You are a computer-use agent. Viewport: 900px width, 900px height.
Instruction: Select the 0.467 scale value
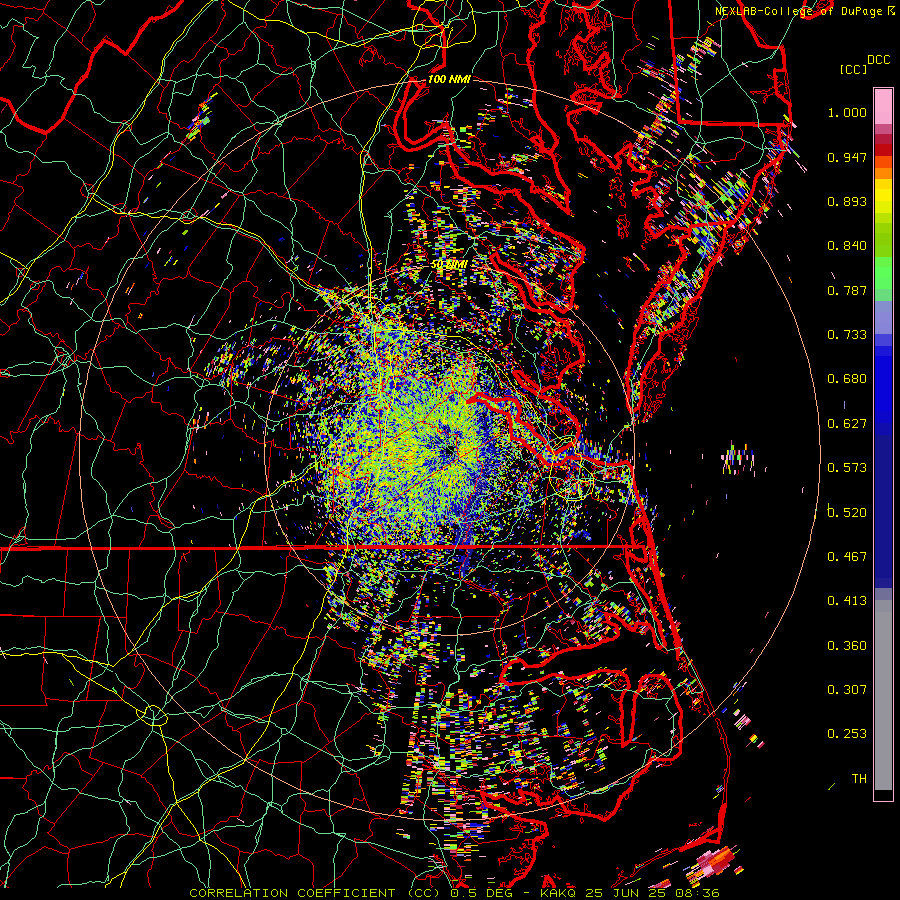click(847, 556)
